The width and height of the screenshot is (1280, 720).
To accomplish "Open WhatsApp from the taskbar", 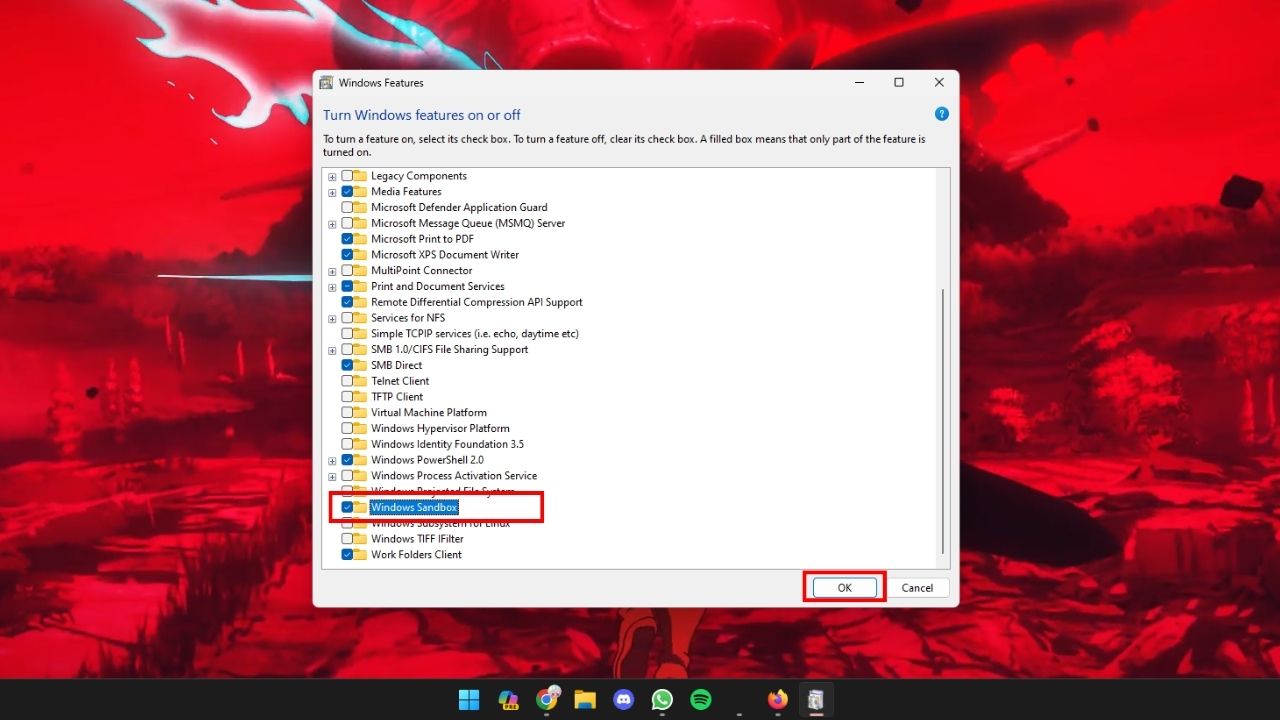I will [x=662, y=700].
